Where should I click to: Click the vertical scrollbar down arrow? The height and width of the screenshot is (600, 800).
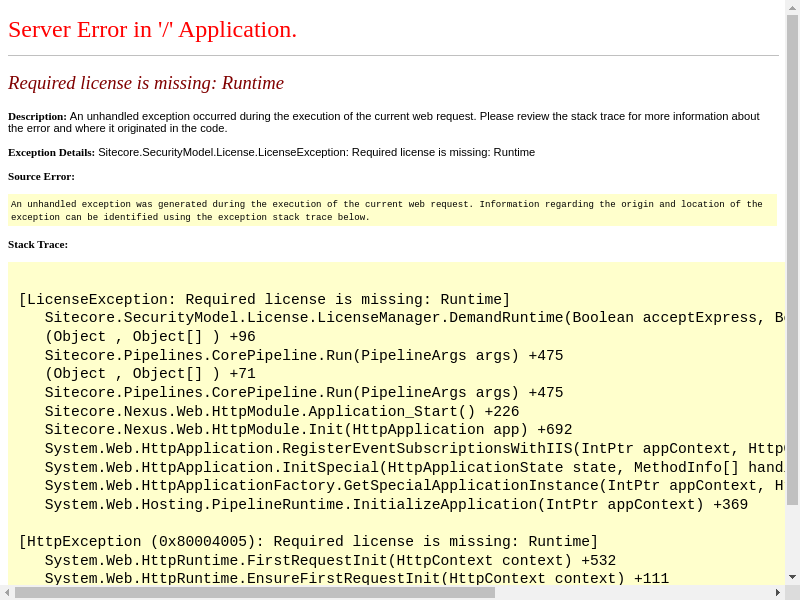click(x=792, y=577)
